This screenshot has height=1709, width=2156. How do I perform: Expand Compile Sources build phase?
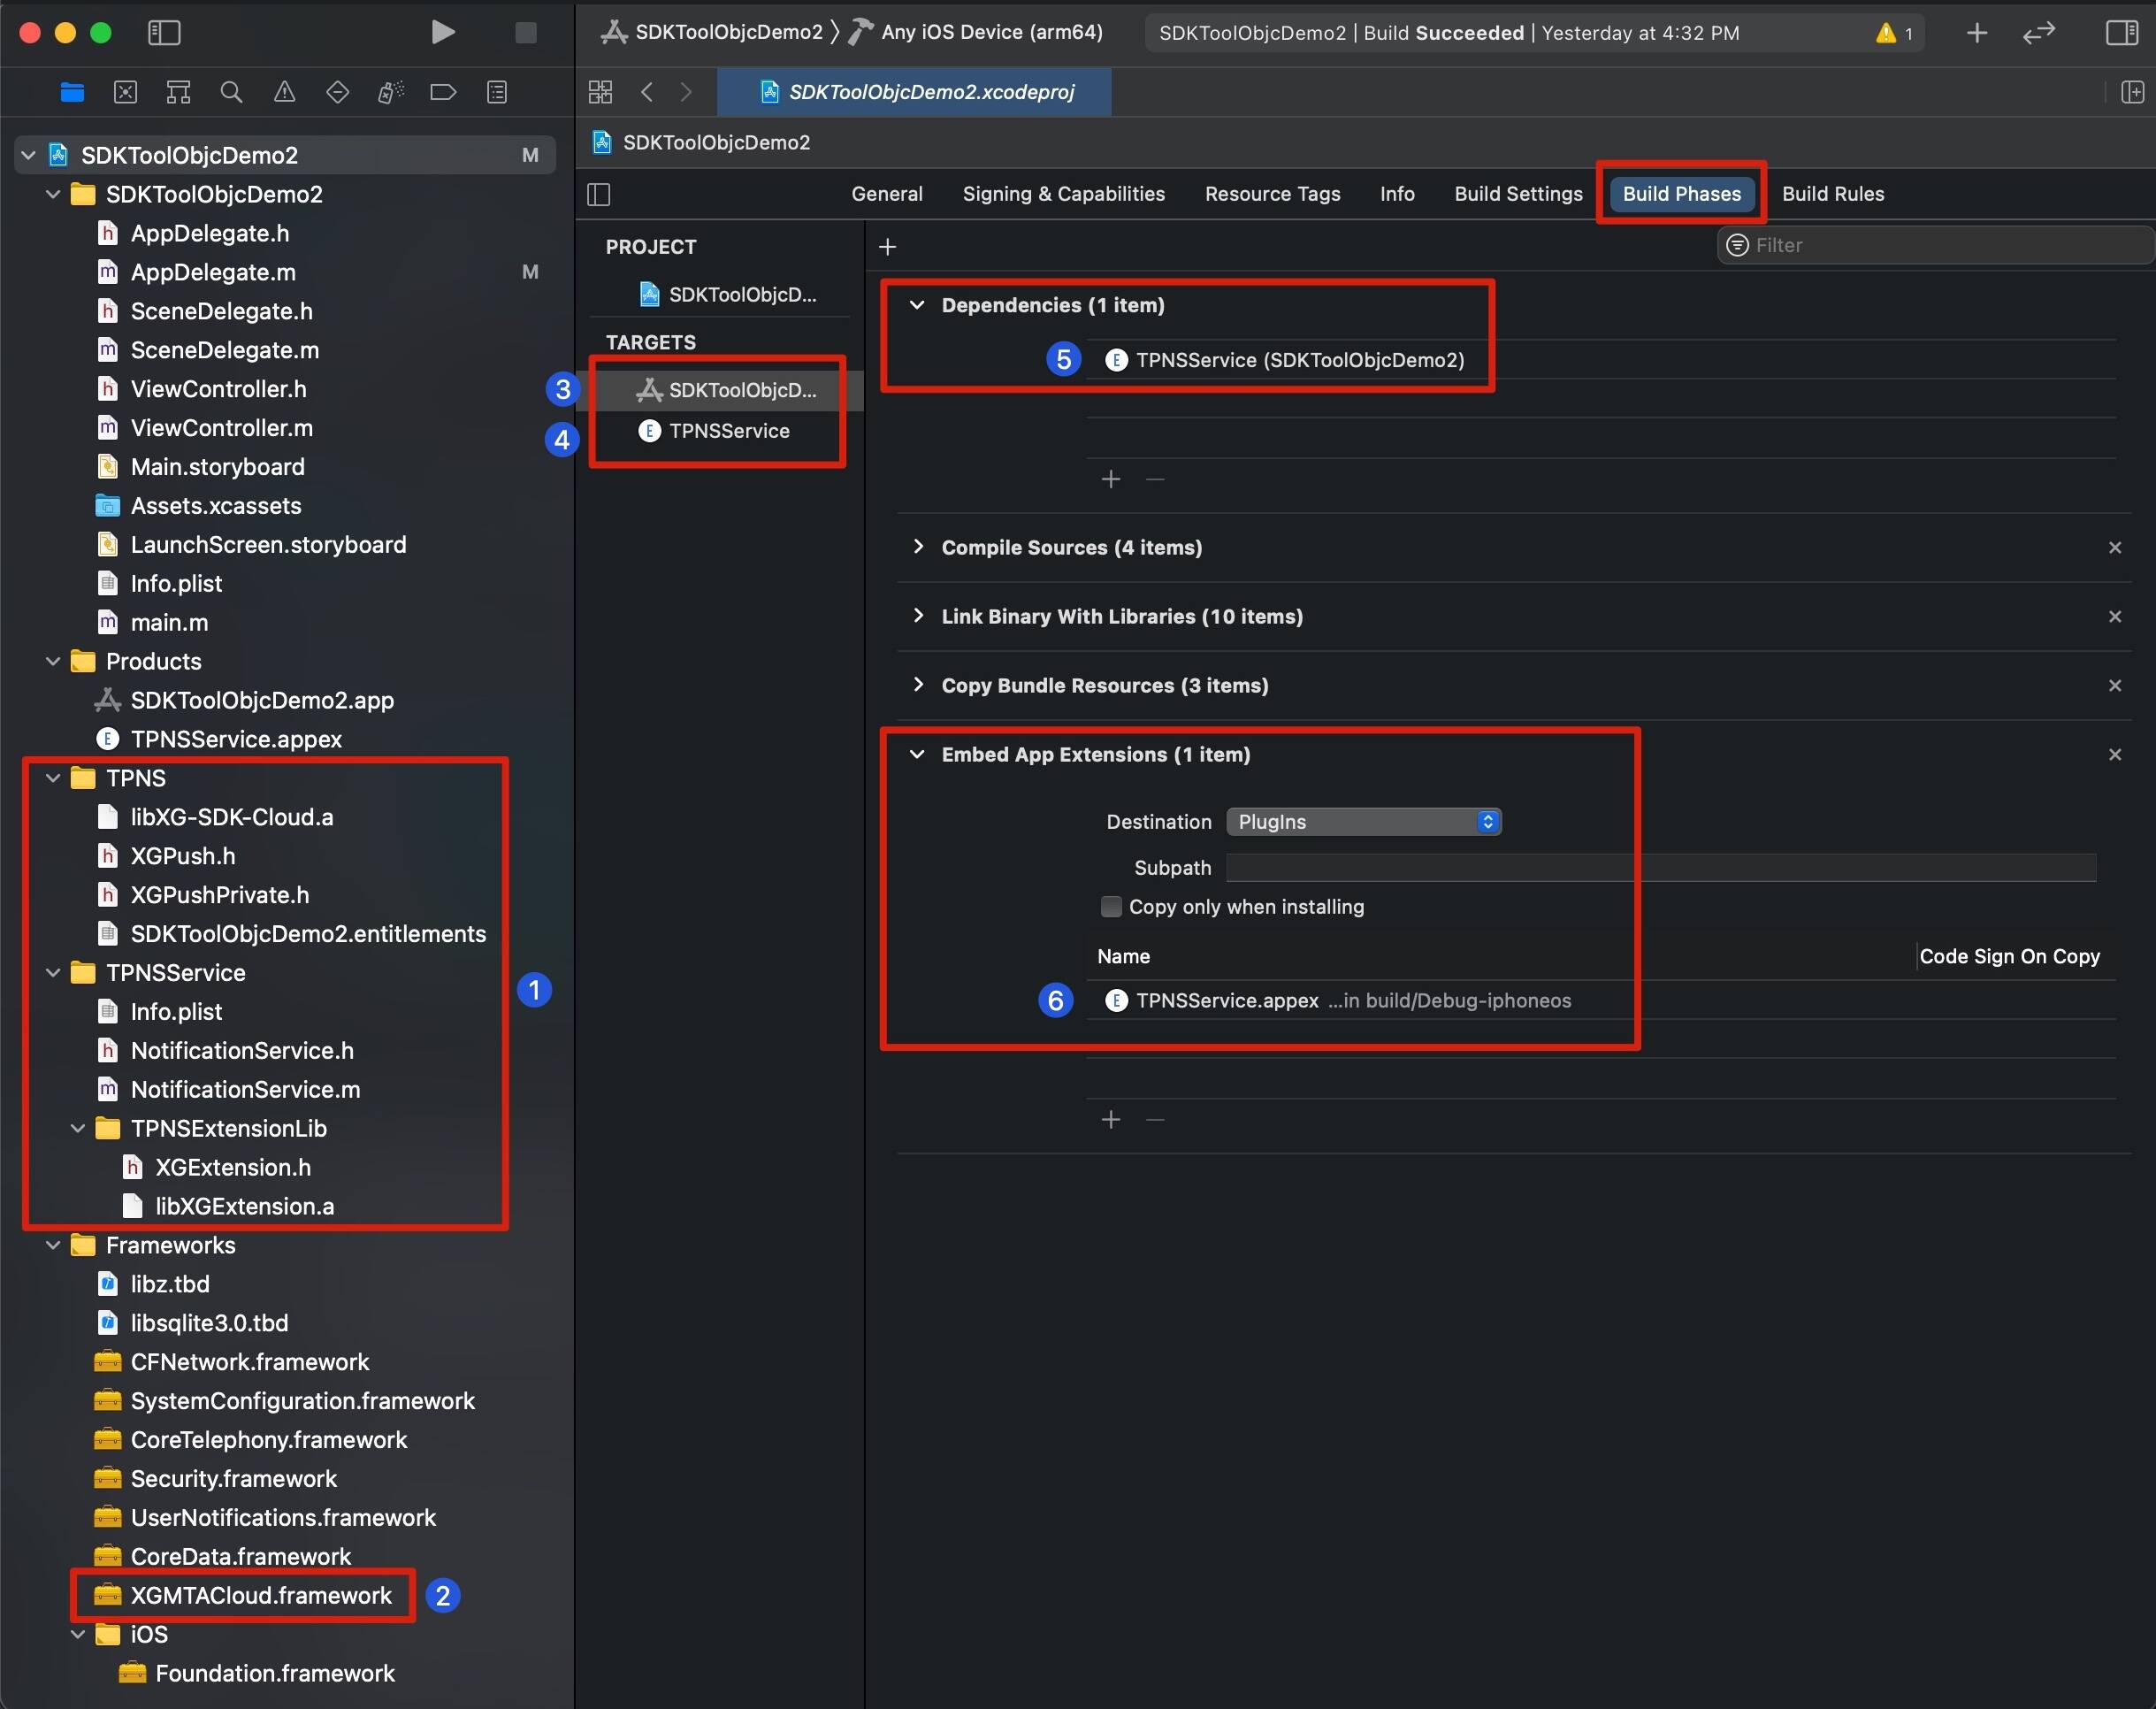pos(918,547)
